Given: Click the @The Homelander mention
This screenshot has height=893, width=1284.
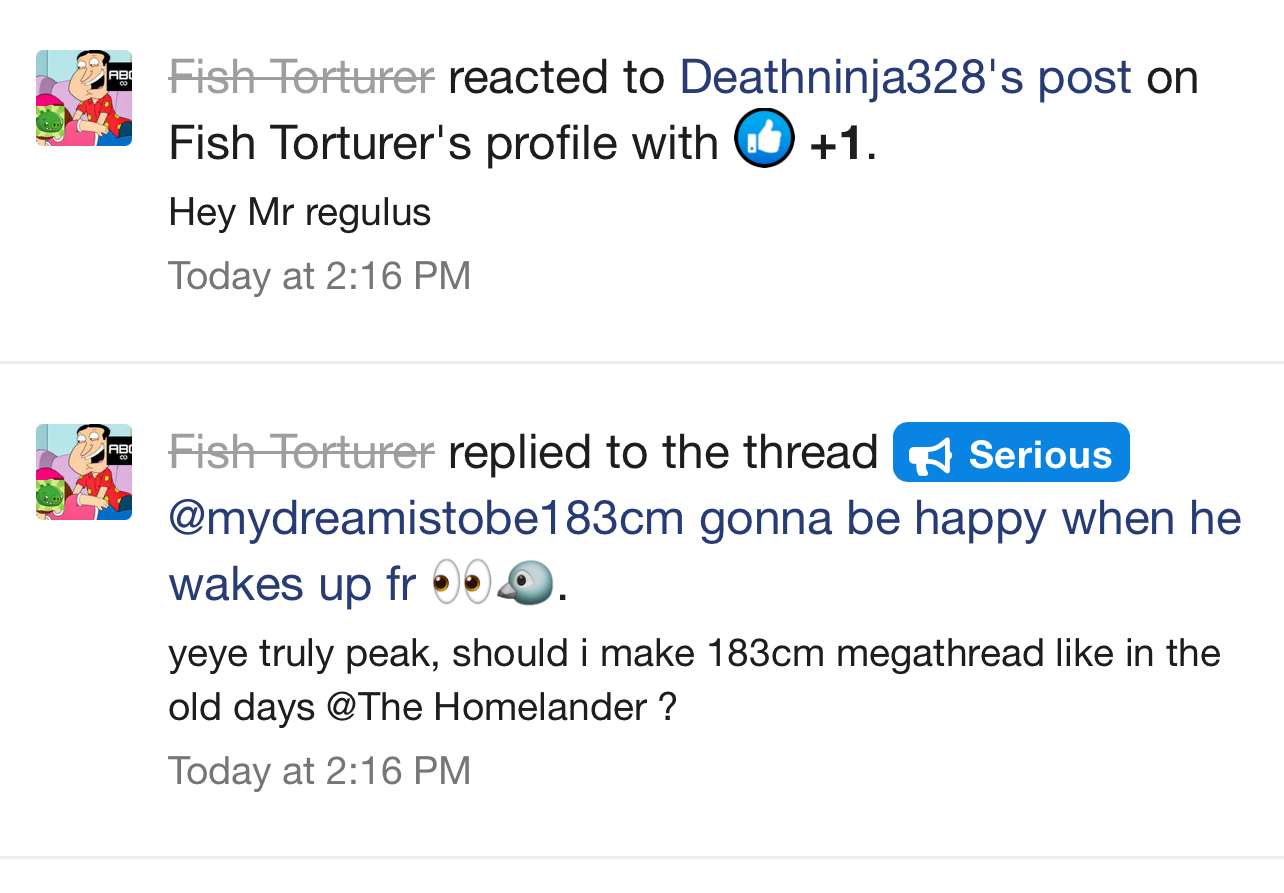Looking at the screenshot, I should [486, 708].
